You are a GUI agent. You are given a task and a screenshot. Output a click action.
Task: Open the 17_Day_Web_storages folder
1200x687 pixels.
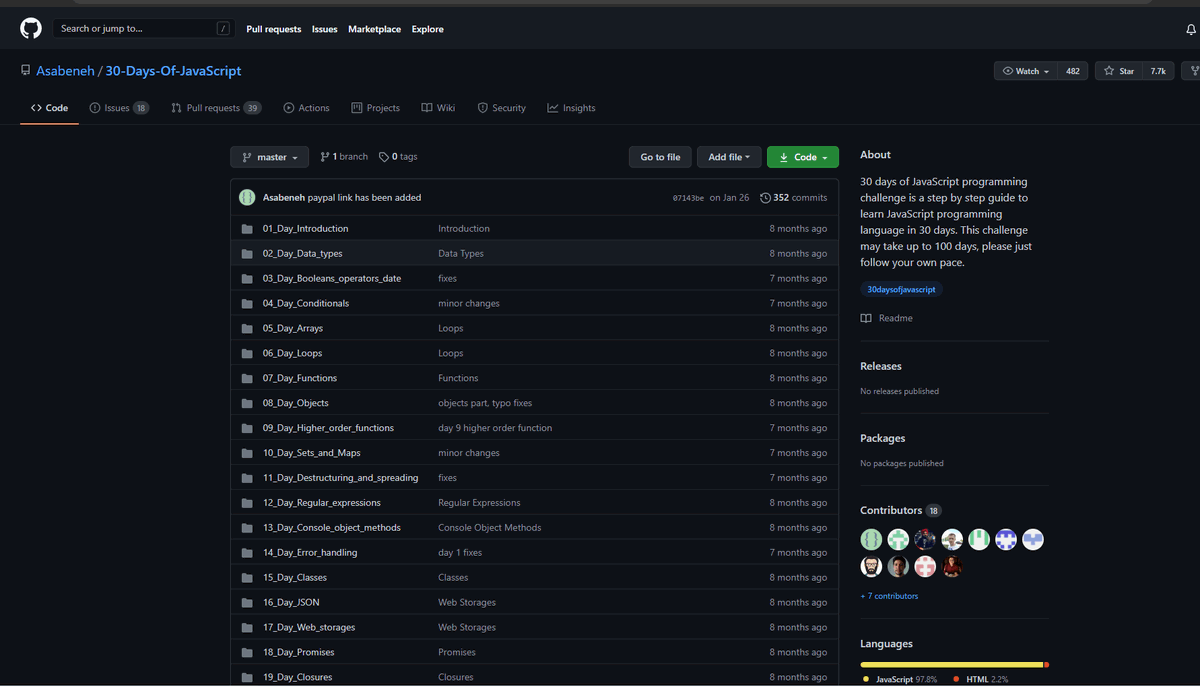tap(309, 628)
